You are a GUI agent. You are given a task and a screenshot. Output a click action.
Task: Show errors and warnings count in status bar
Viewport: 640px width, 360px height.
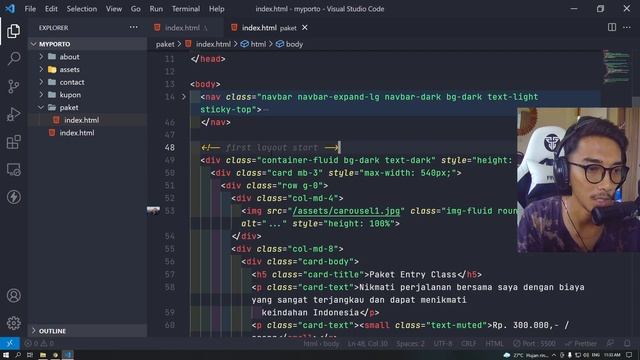click(39, 343)
